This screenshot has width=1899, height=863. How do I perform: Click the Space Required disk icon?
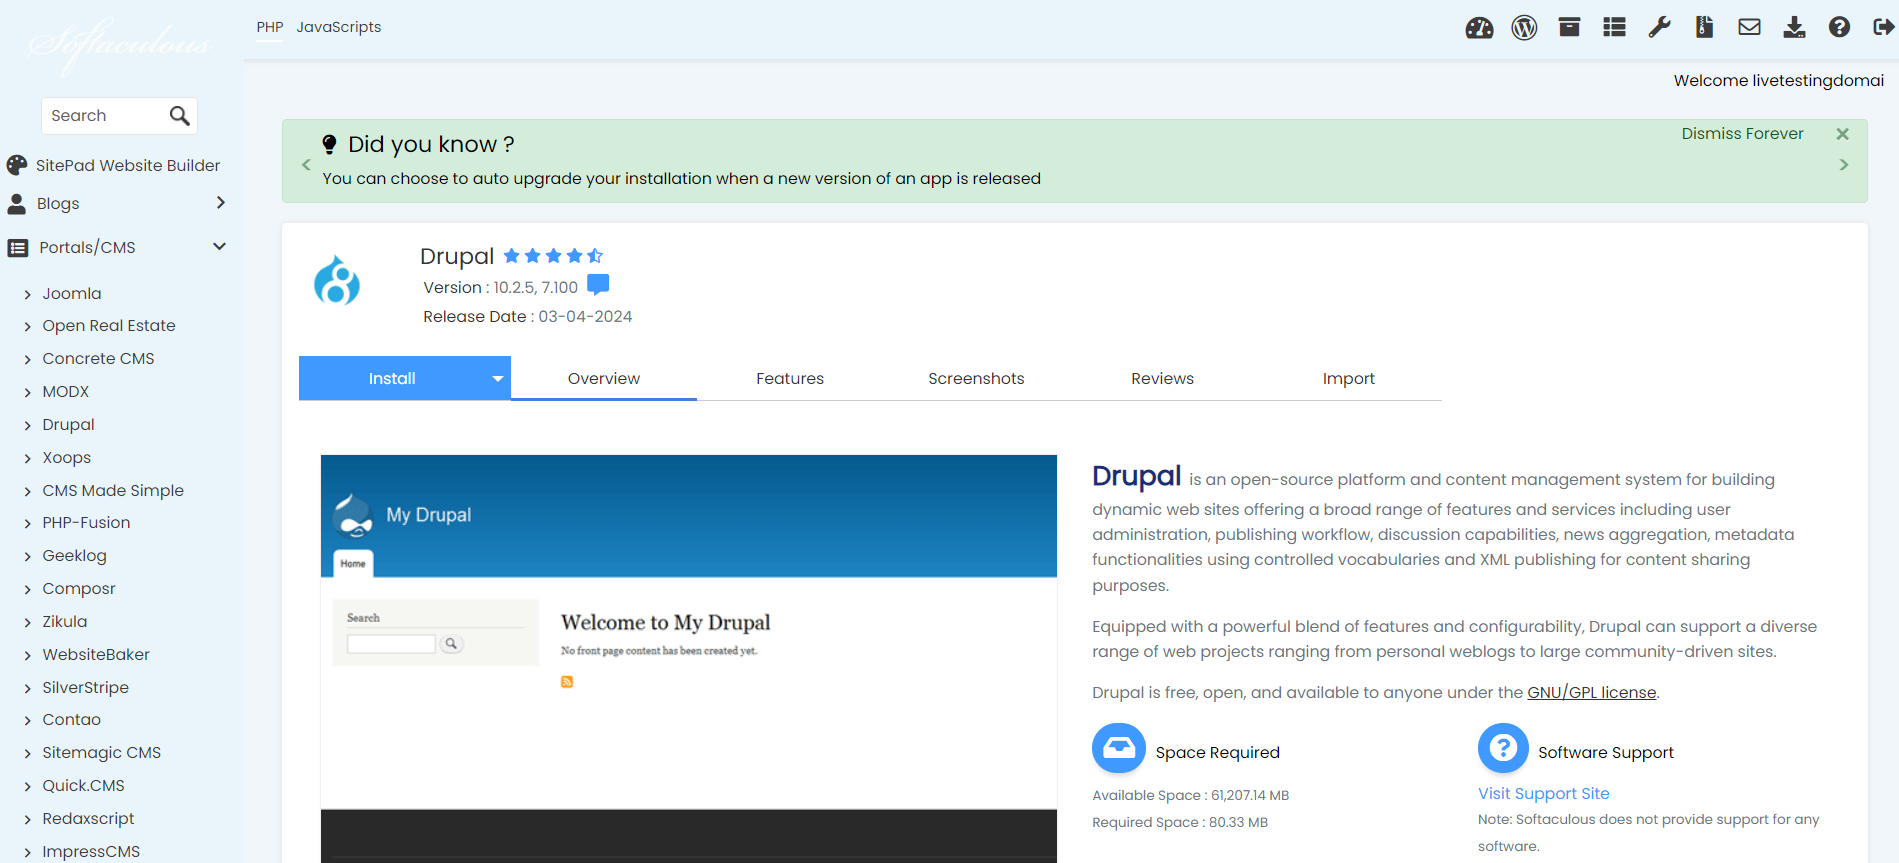pos(1118,748)
